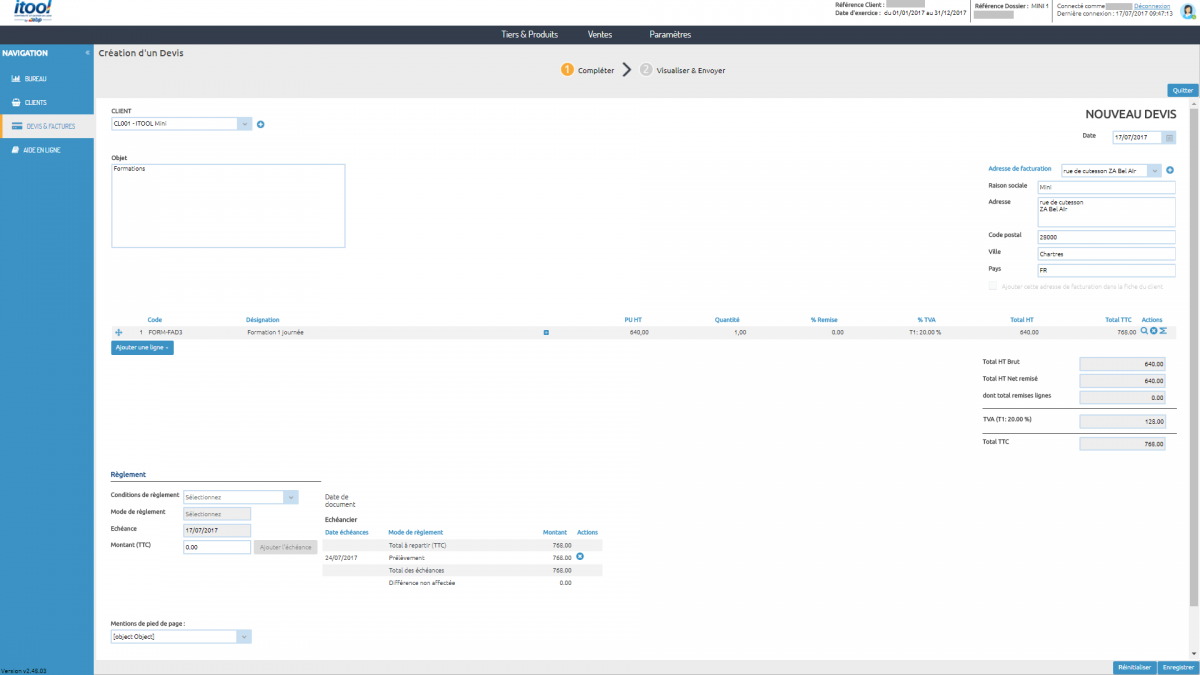Click the Total TTC summary field

pyautogui.click(x=1123, y=443)
